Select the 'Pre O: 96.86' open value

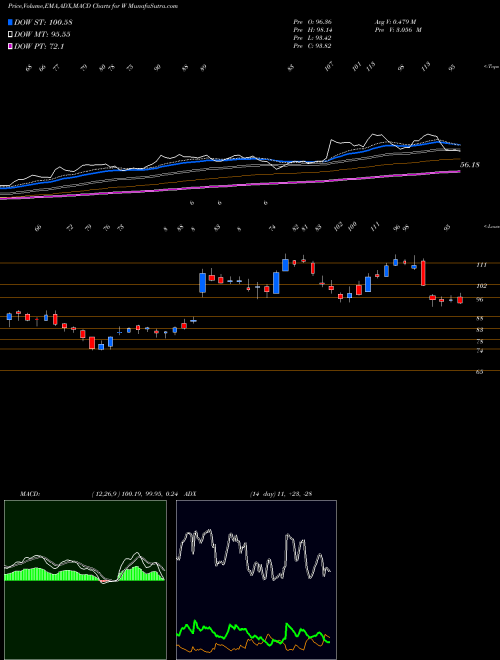click(x=312, y=22)
